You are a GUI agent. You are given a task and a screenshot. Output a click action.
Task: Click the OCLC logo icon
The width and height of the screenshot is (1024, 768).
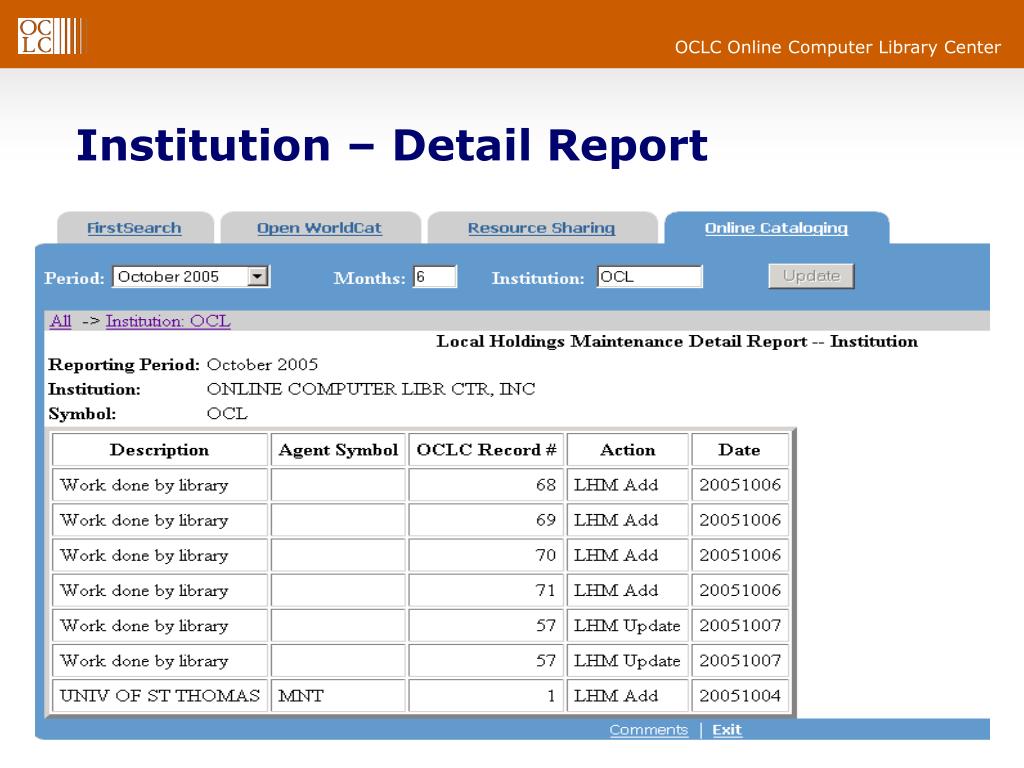[x=50, y=36]
